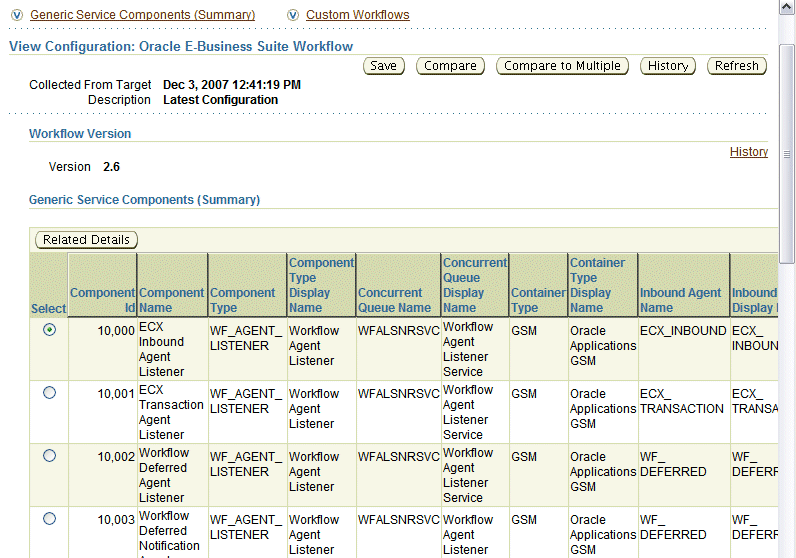Screen dimensions: 796x558
Task: Click the scrollbar up arrow
Action: point(786,7)
